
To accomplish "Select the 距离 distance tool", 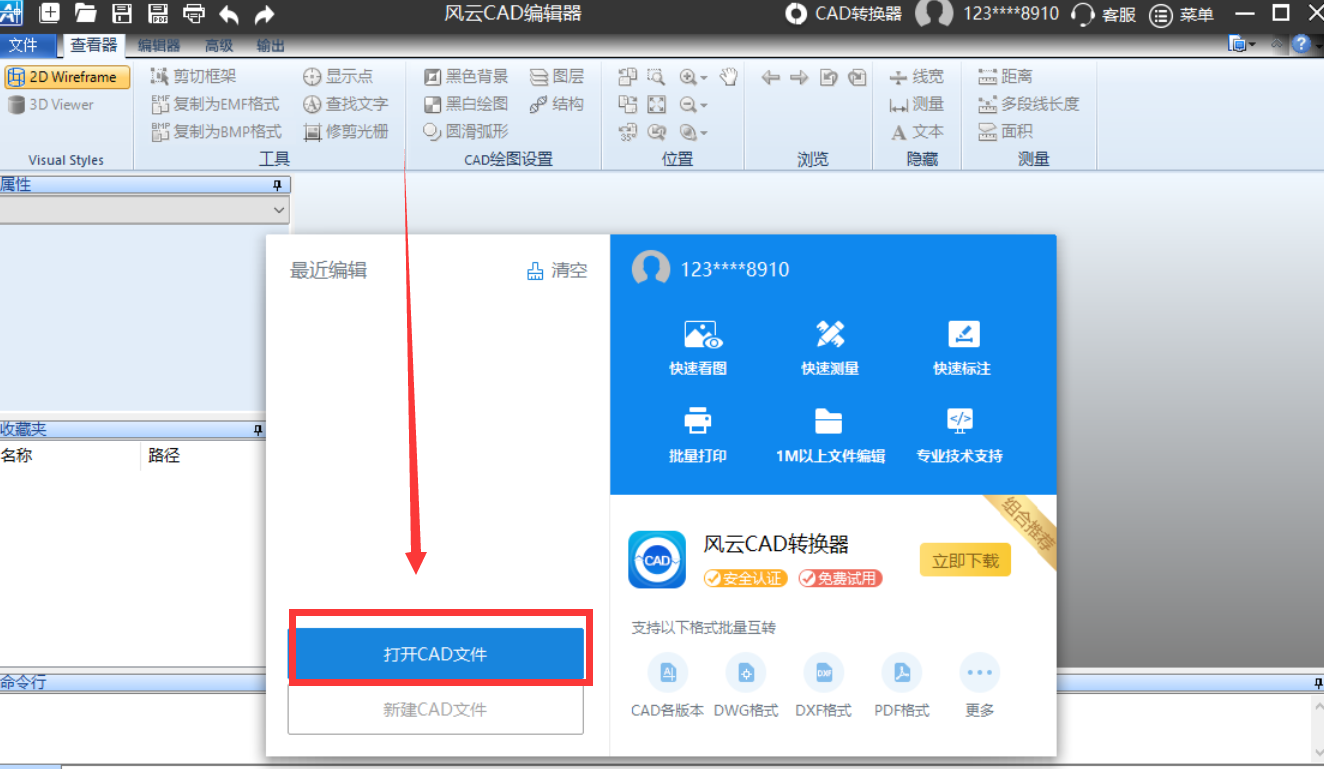I will (1005, 76).
